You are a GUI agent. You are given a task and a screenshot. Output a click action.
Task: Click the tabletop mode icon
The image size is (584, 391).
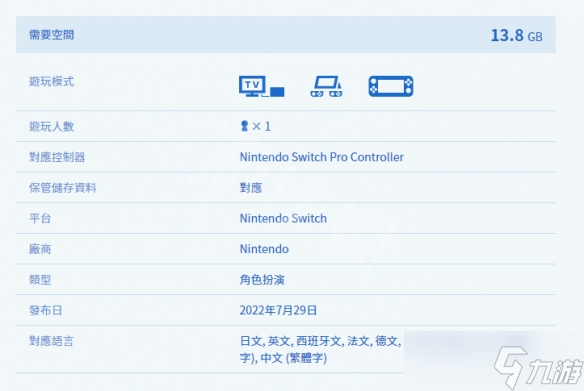coord(326,86)
